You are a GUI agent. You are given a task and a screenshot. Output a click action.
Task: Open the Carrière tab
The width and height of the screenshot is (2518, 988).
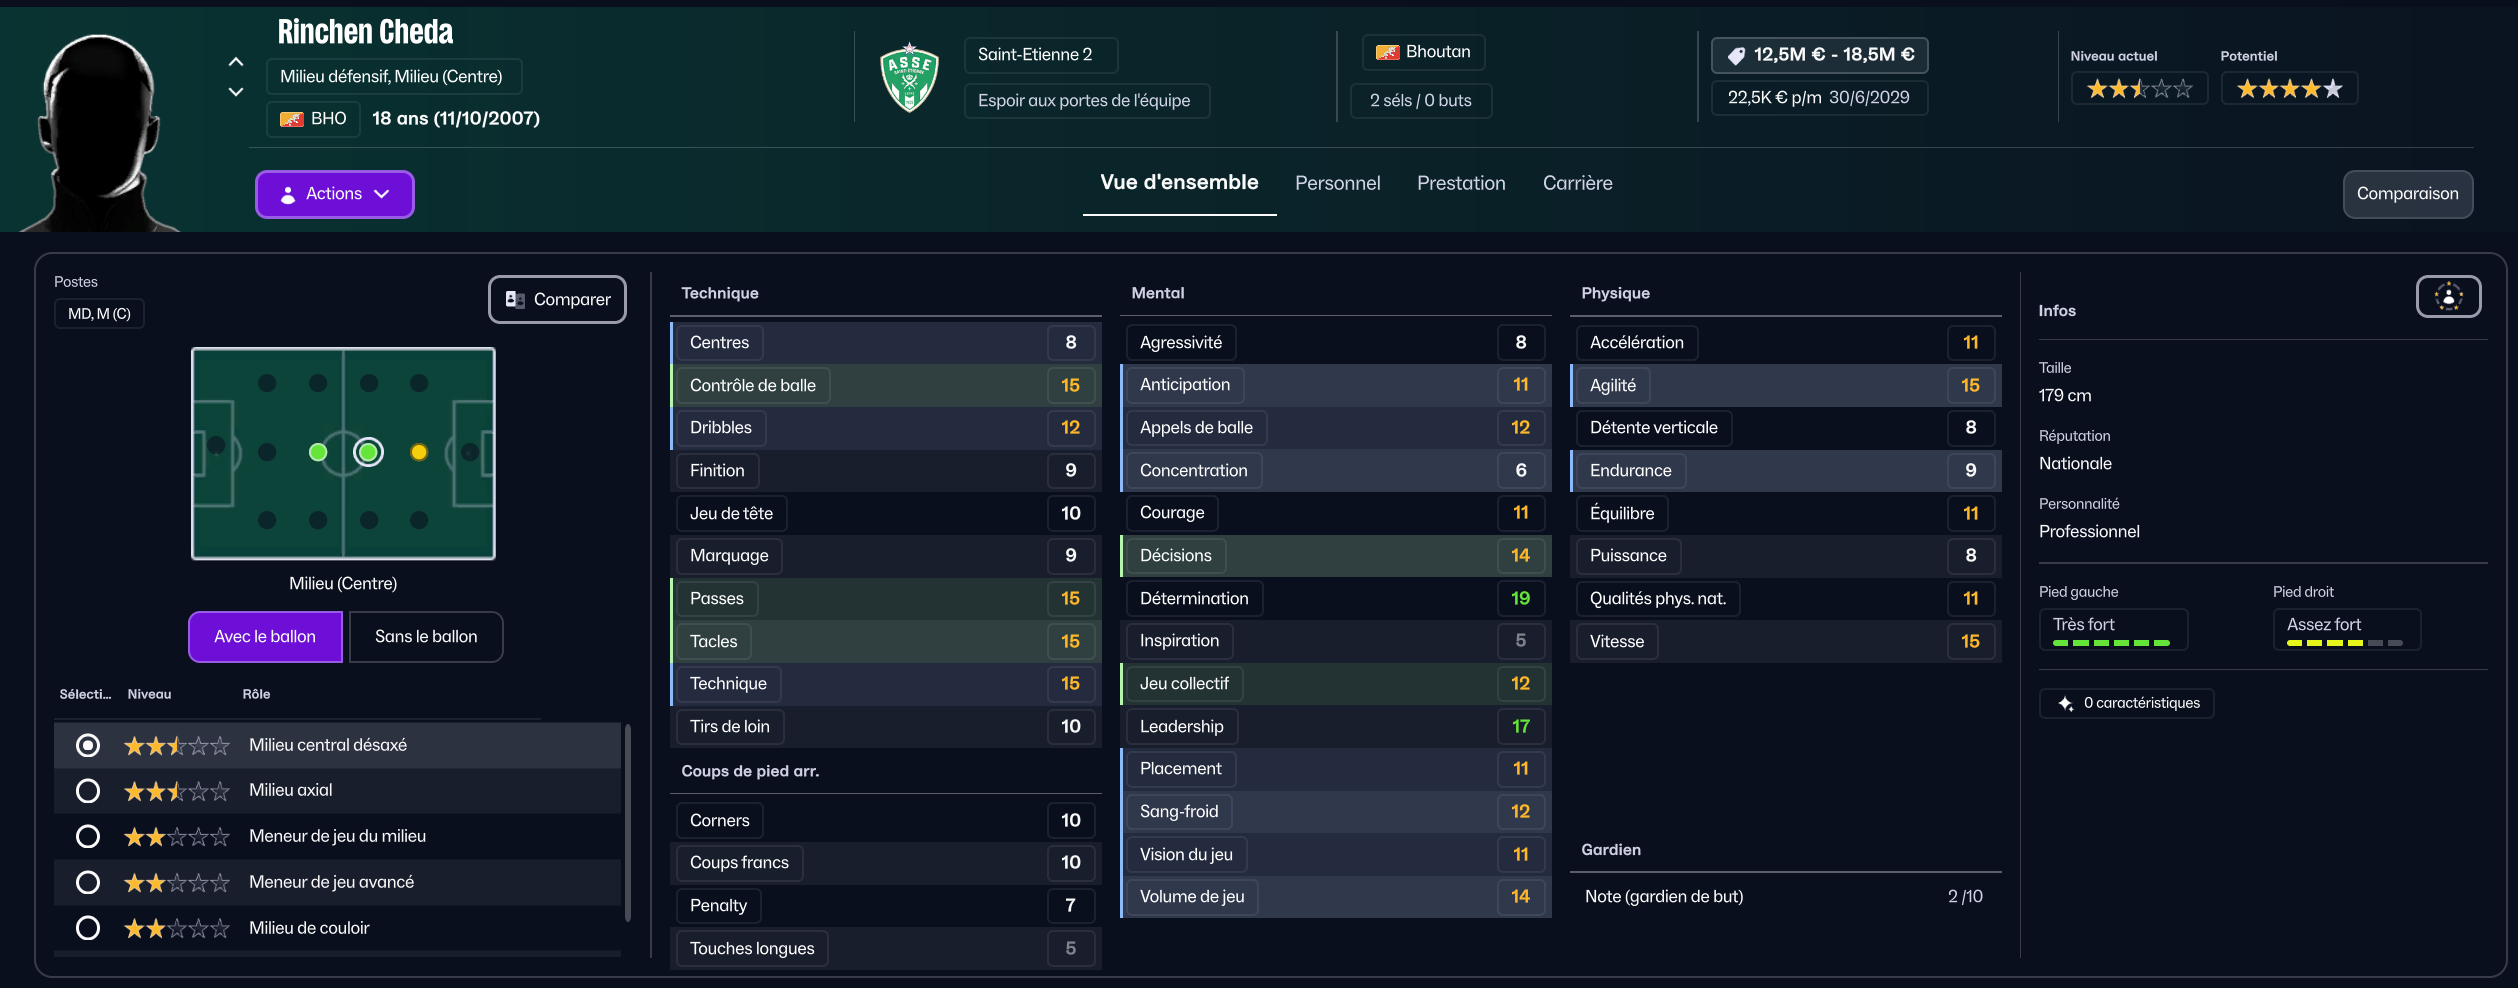[x=1577, y=183]
